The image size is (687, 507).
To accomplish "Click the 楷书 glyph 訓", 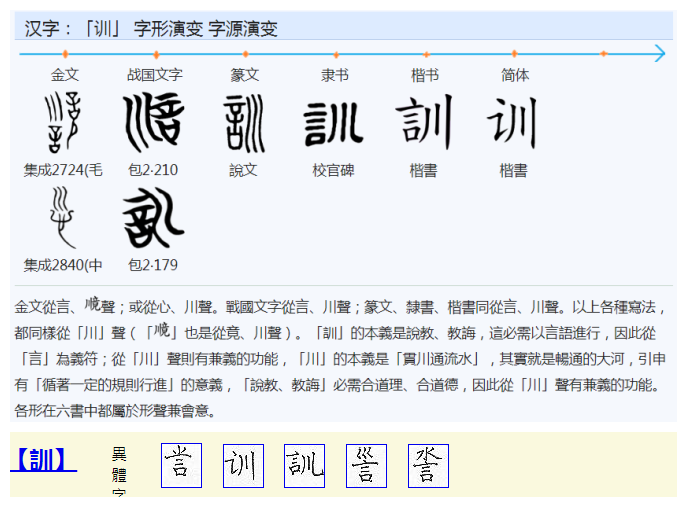I will [424, 122].
